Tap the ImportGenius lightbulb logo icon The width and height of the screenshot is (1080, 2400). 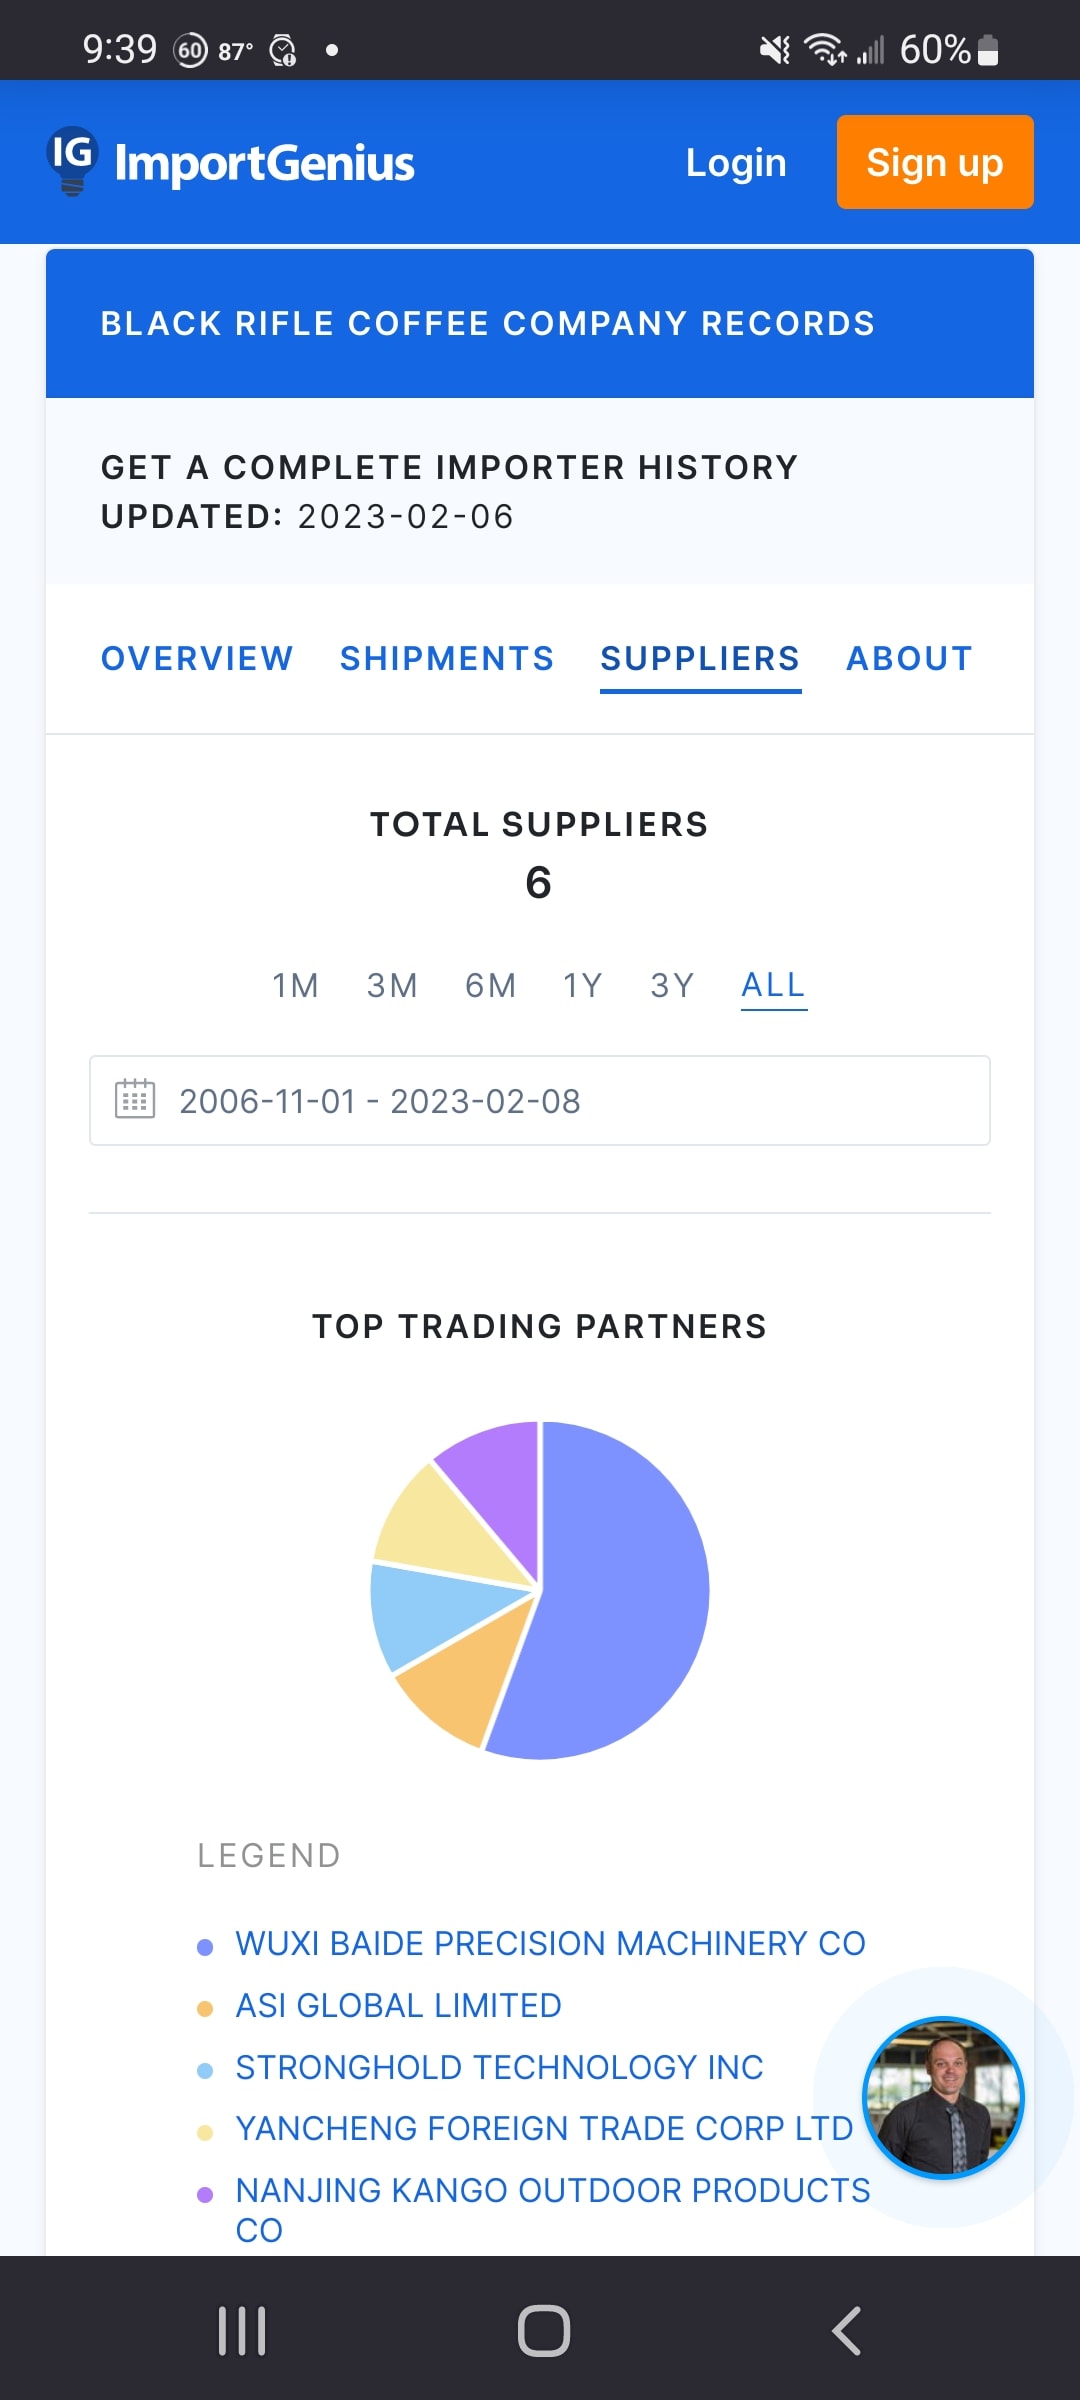click(72, 160)
